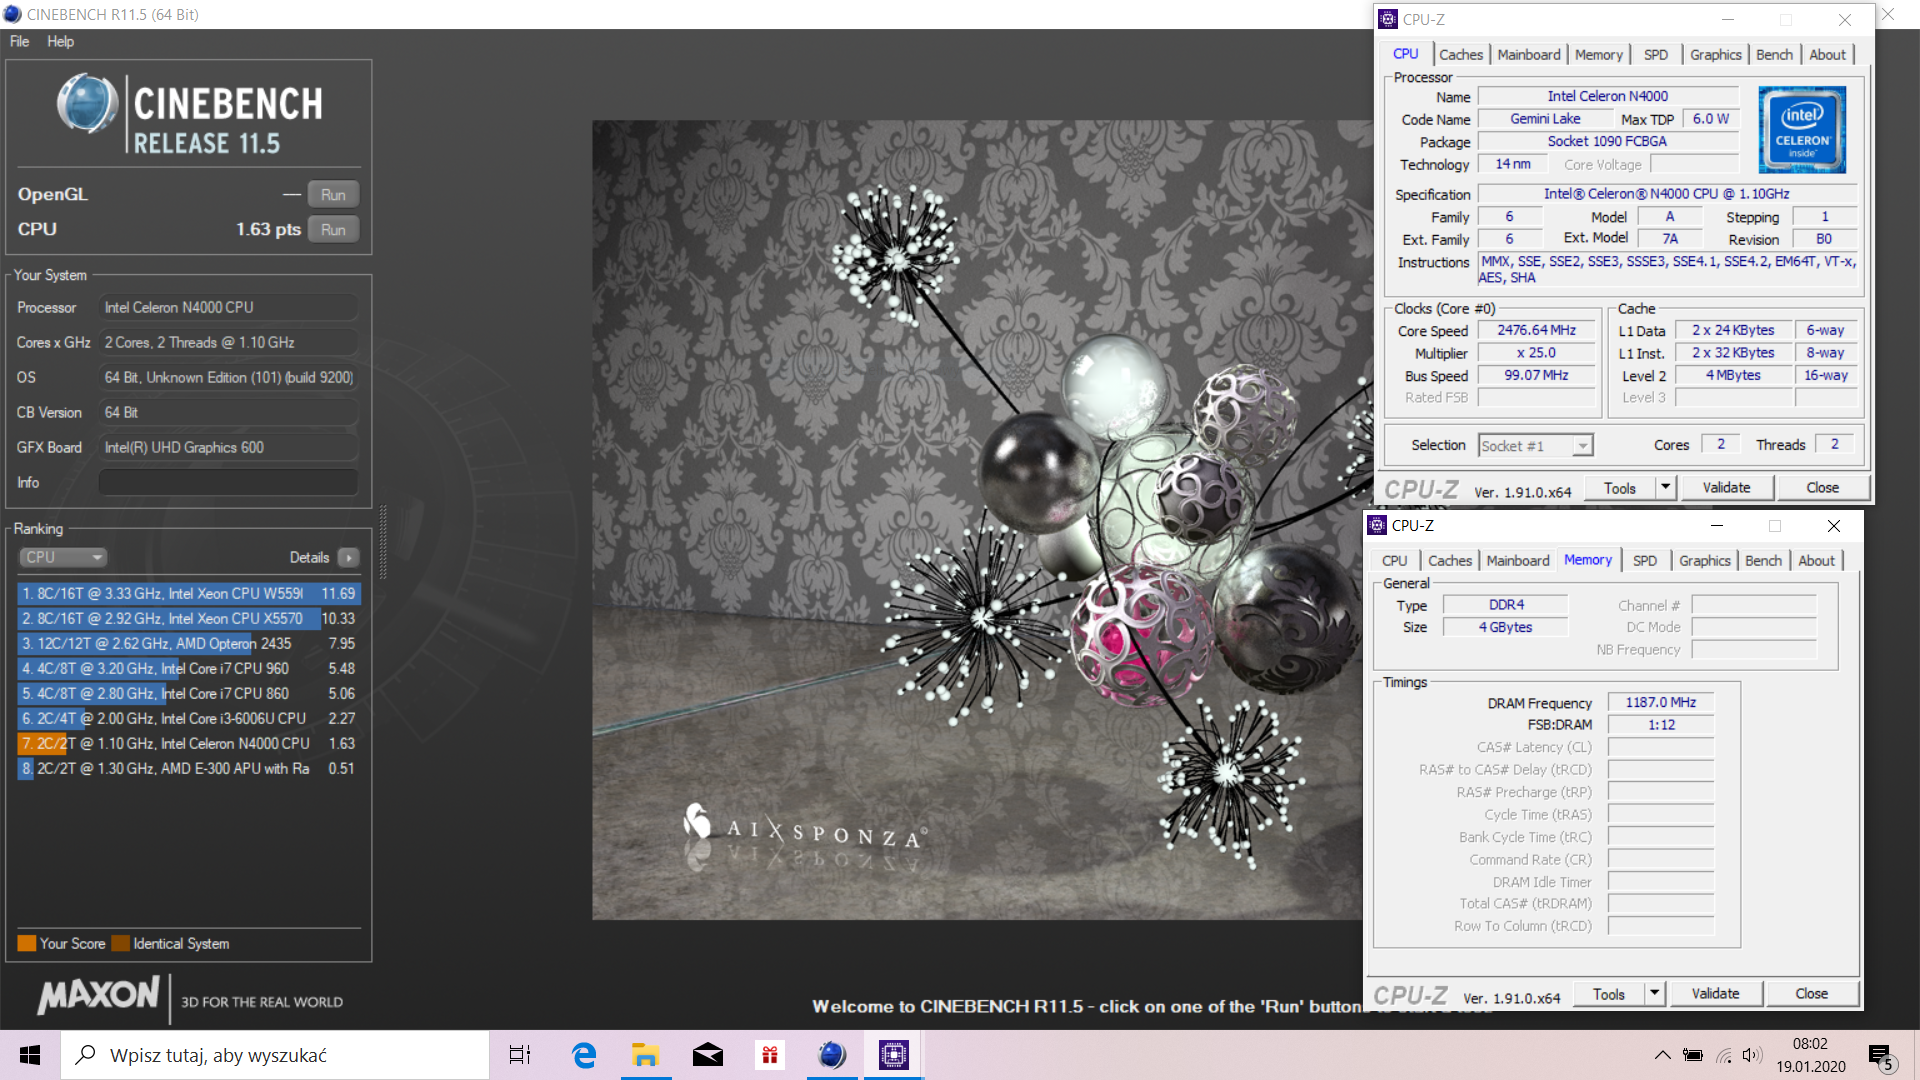Click the Info input field
Screen dimensions: 1920x1080
[228, 482]
